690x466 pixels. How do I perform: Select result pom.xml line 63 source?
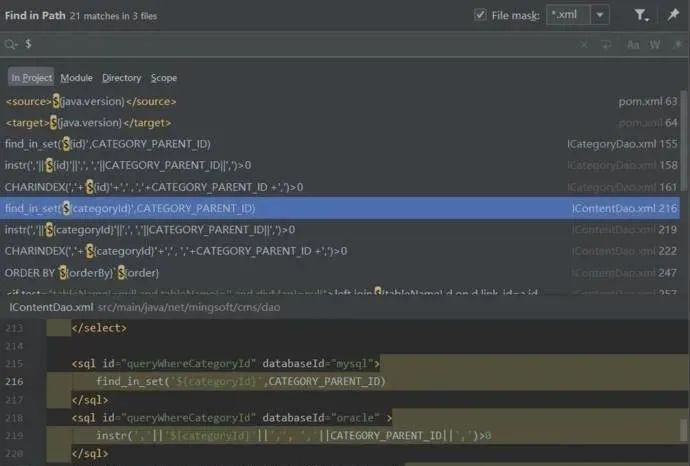point(340,102)
